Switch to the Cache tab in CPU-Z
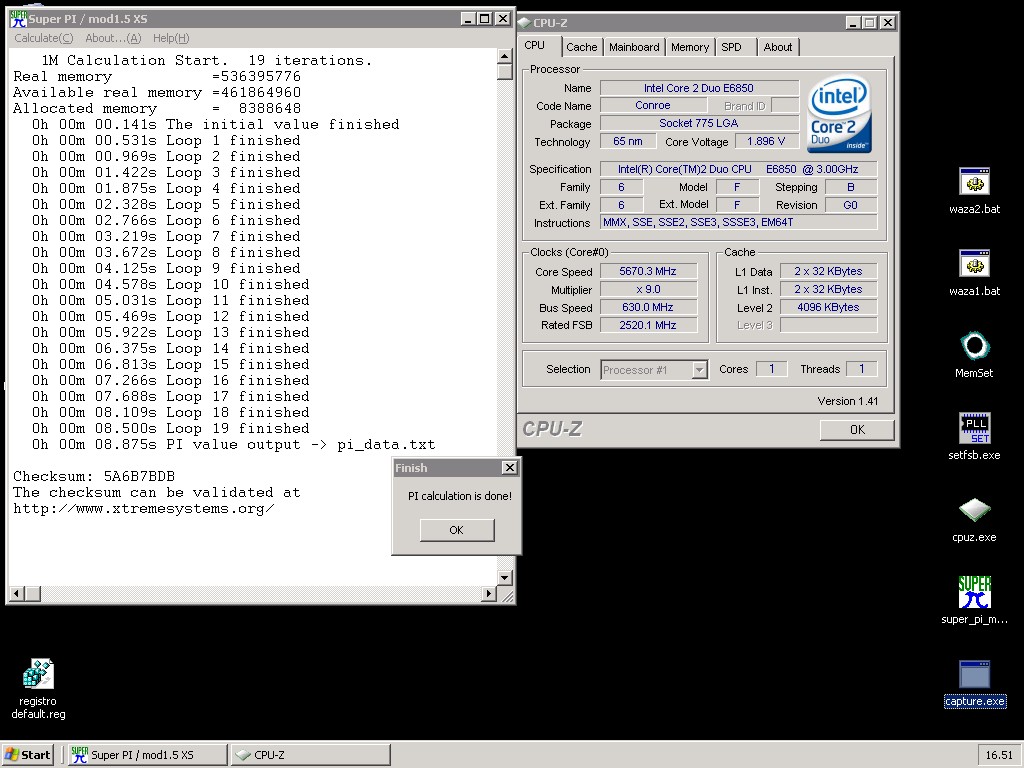This screenshot has height=768, width=1024. pos(581,47)
